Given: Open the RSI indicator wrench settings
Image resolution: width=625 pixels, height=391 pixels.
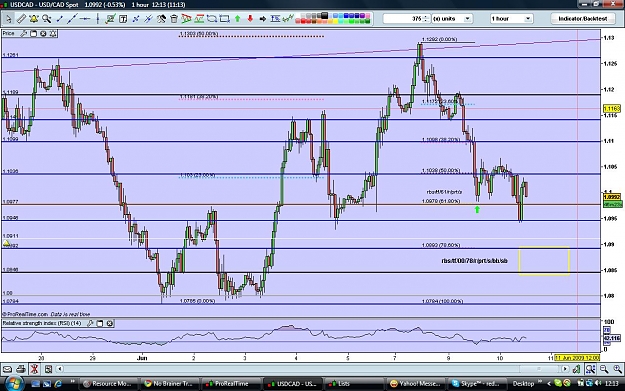Looking at the screenshot, I should coord(90,323).
